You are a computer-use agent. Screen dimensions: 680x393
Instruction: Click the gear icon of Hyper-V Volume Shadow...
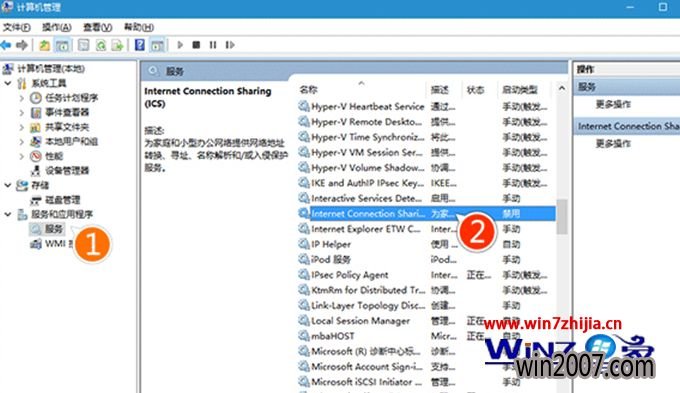tap(304, 167)
